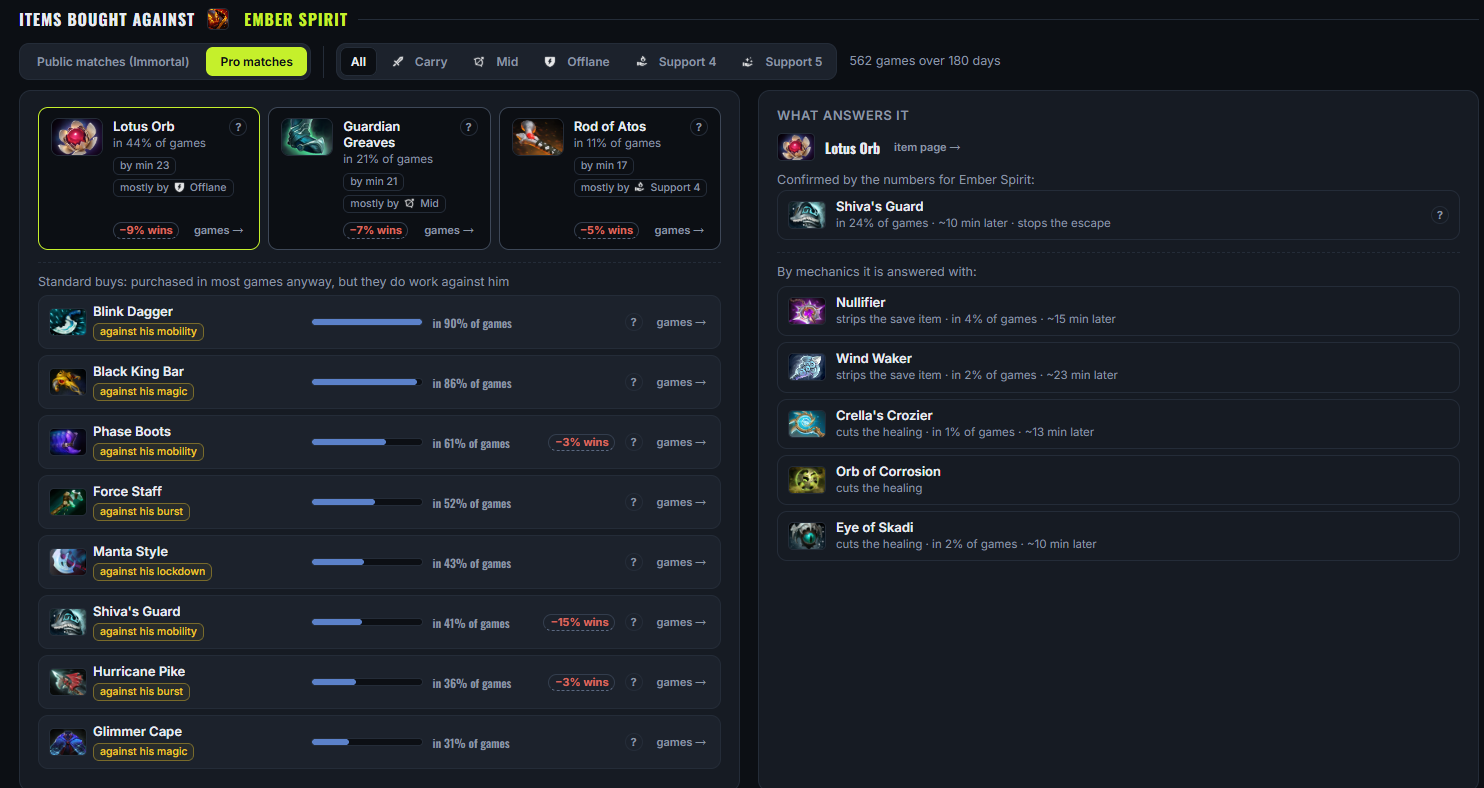Image resolution: width=1484 pixels, height=788 pixels.
Task: Select the Pro matches toggle
Action: click(x=257, y=62)
